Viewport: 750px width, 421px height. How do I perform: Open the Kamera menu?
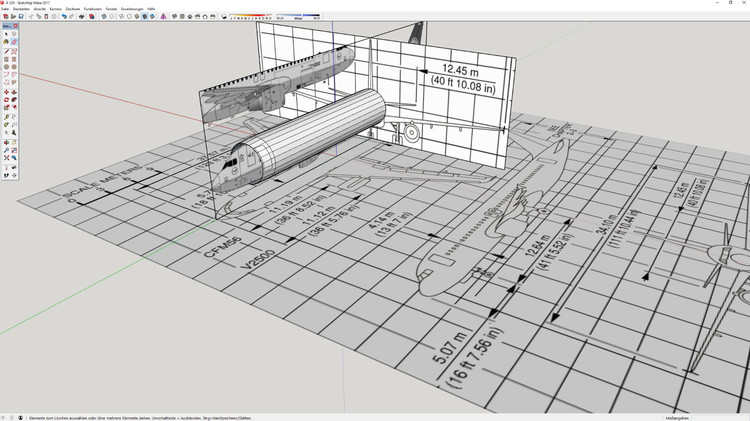55,9
